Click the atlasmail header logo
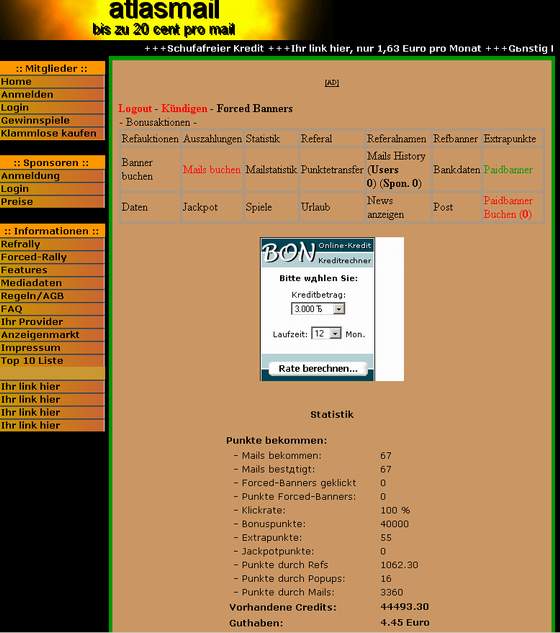Viewport: 560px width, 633px height. [x=164, y=18]
